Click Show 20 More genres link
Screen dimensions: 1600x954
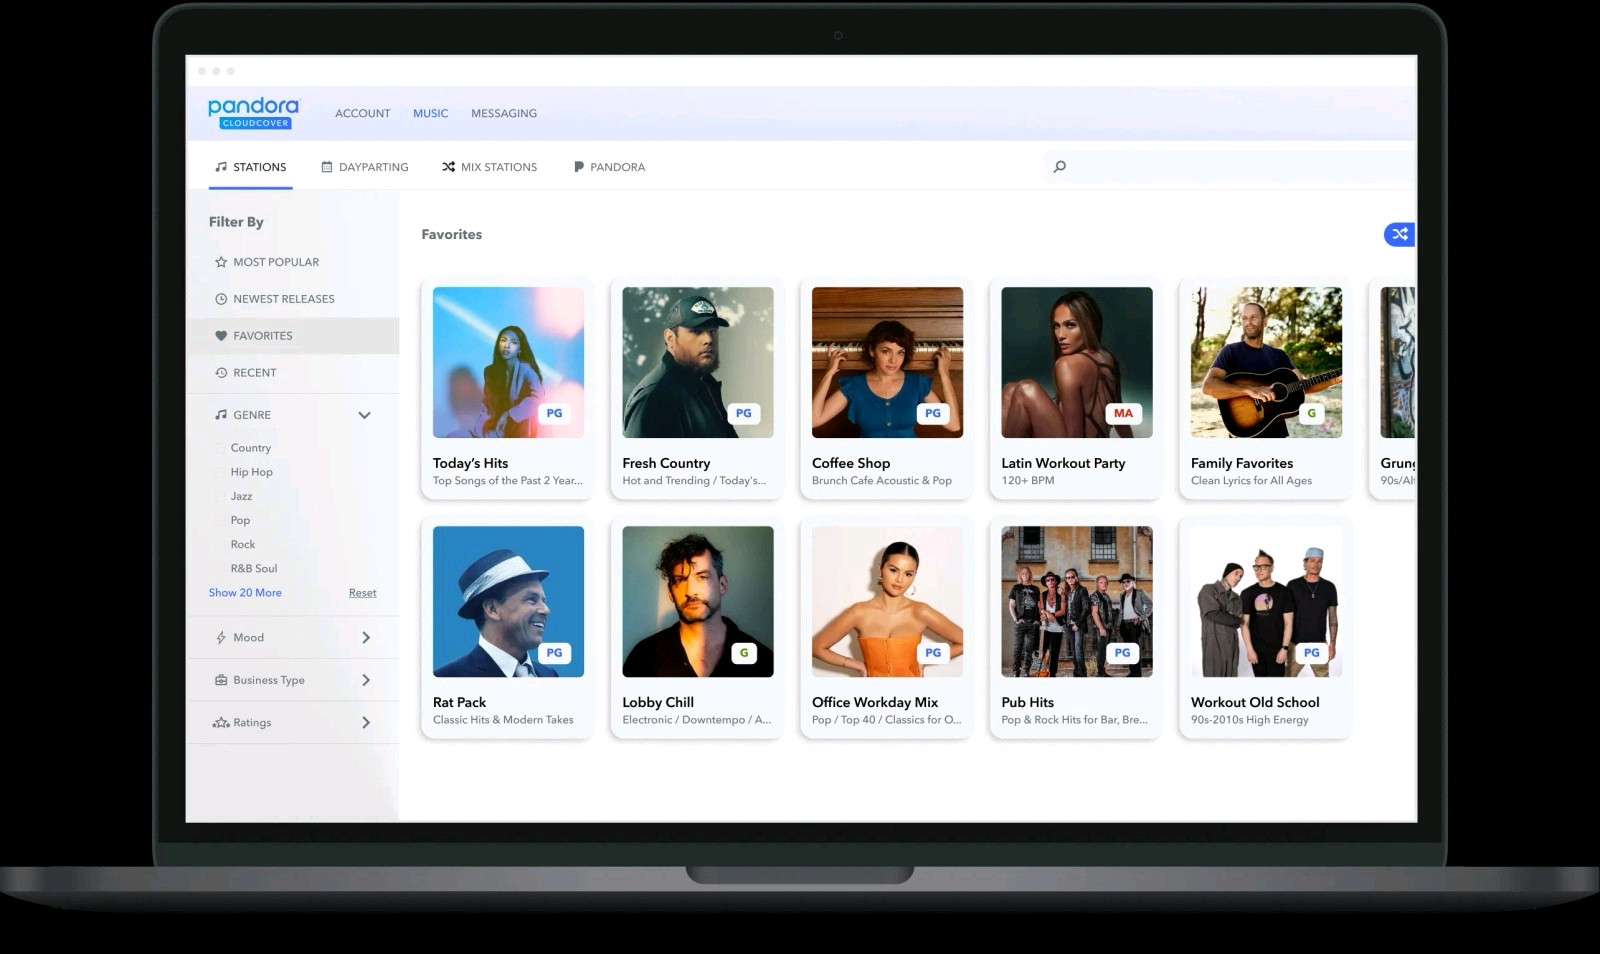[245, 593]
